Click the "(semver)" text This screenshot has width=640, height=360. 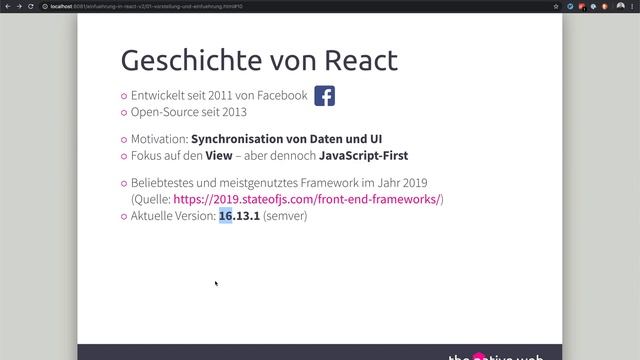pyautogui.click(x=285, y=216)
